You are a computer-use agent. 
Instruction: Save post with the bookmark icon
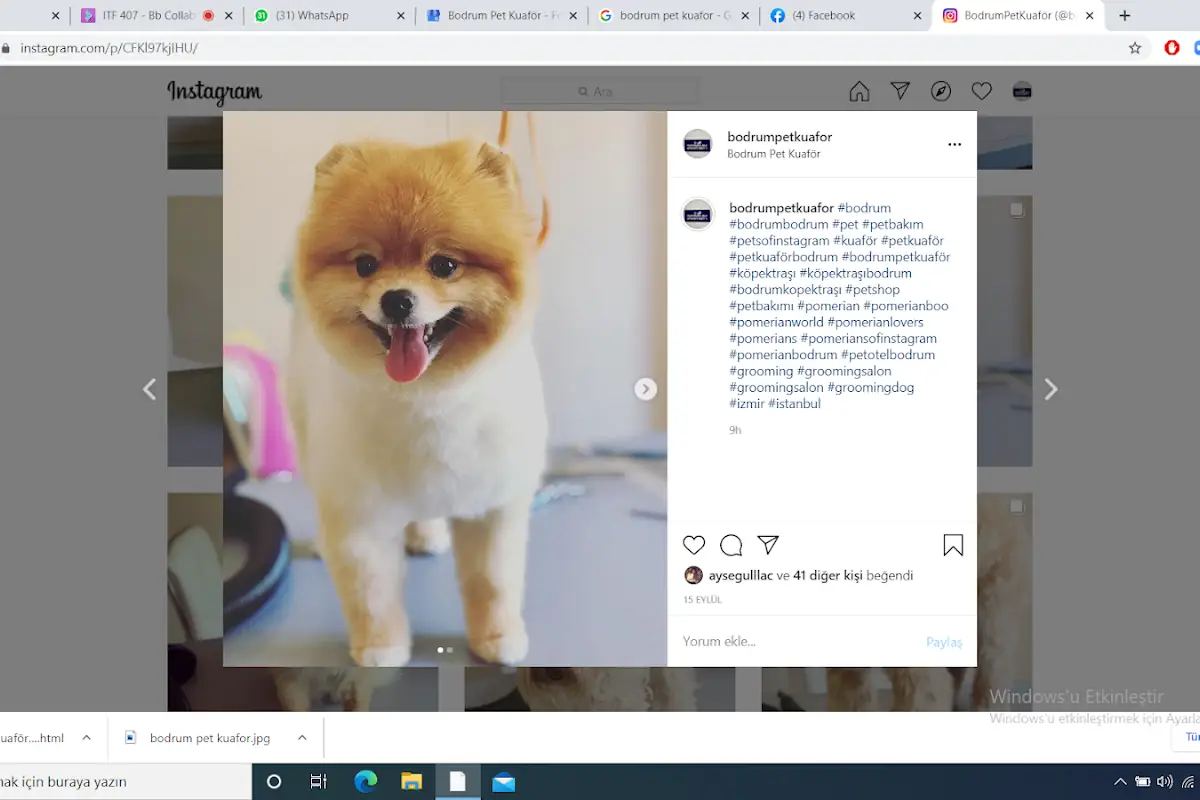click(953, 545)
